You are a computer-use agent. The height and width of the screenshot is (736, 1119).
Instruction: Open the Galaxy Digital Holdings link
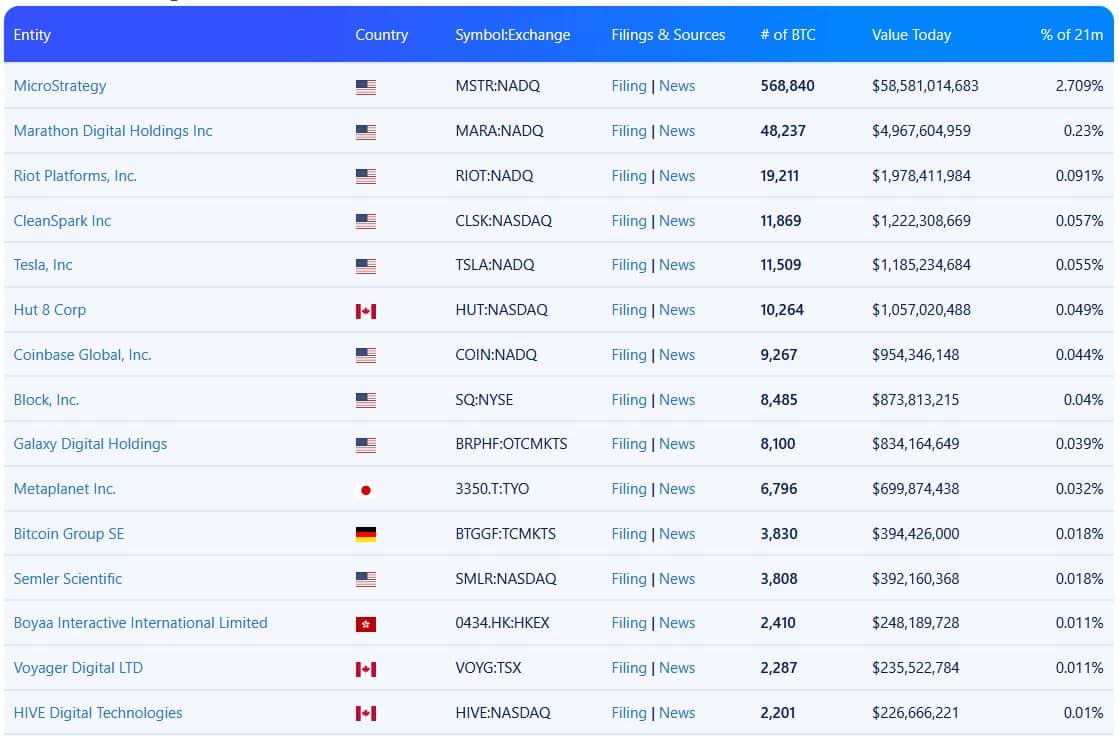pyautogui.click(x=90, y=444)
